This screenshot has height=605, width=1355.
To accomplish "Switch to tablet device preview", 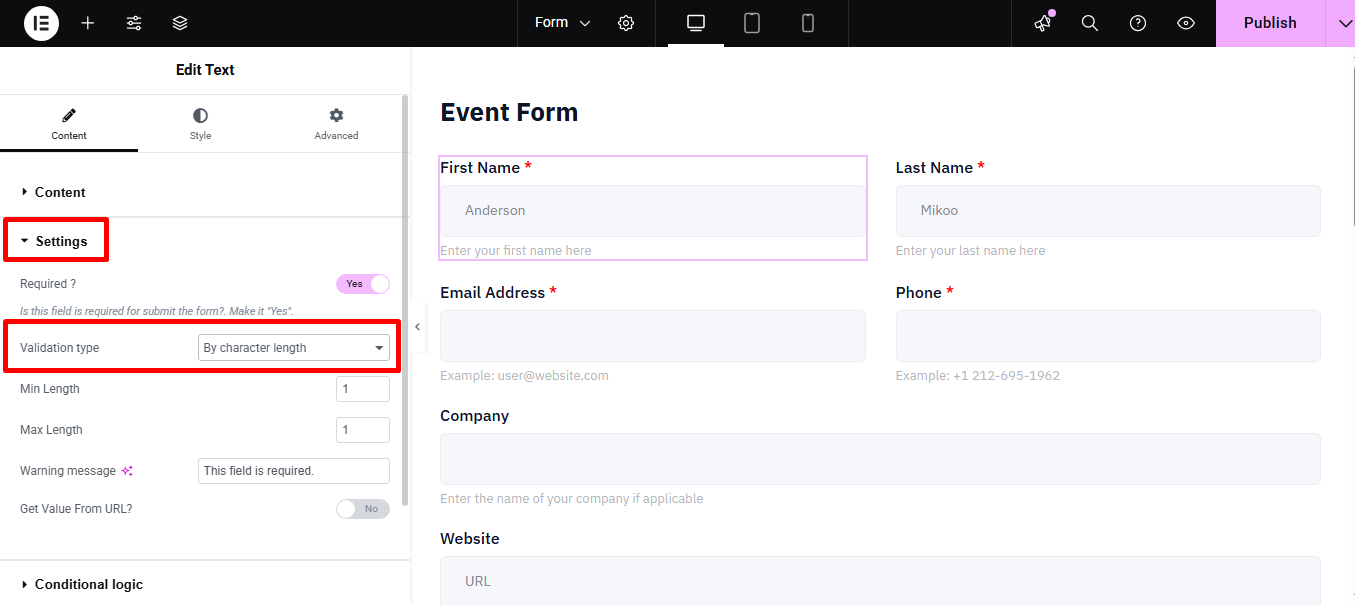I will pos(752,23).
